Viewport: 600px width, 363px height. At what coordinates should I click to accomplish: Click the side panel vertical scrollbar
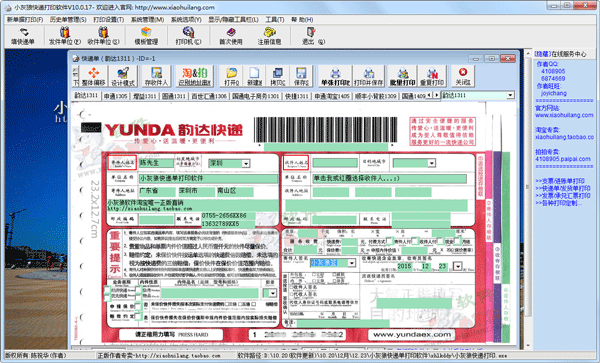(528, 199)
